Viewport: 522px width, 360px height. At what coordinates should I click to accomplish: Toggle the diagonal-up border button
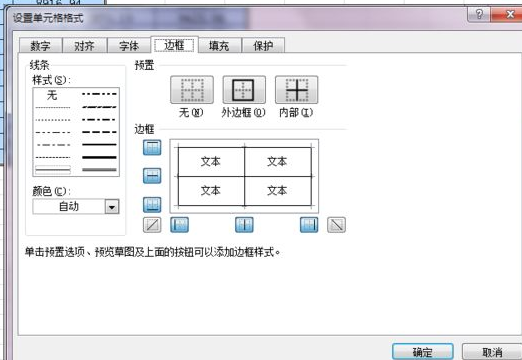tap(152, 225)
